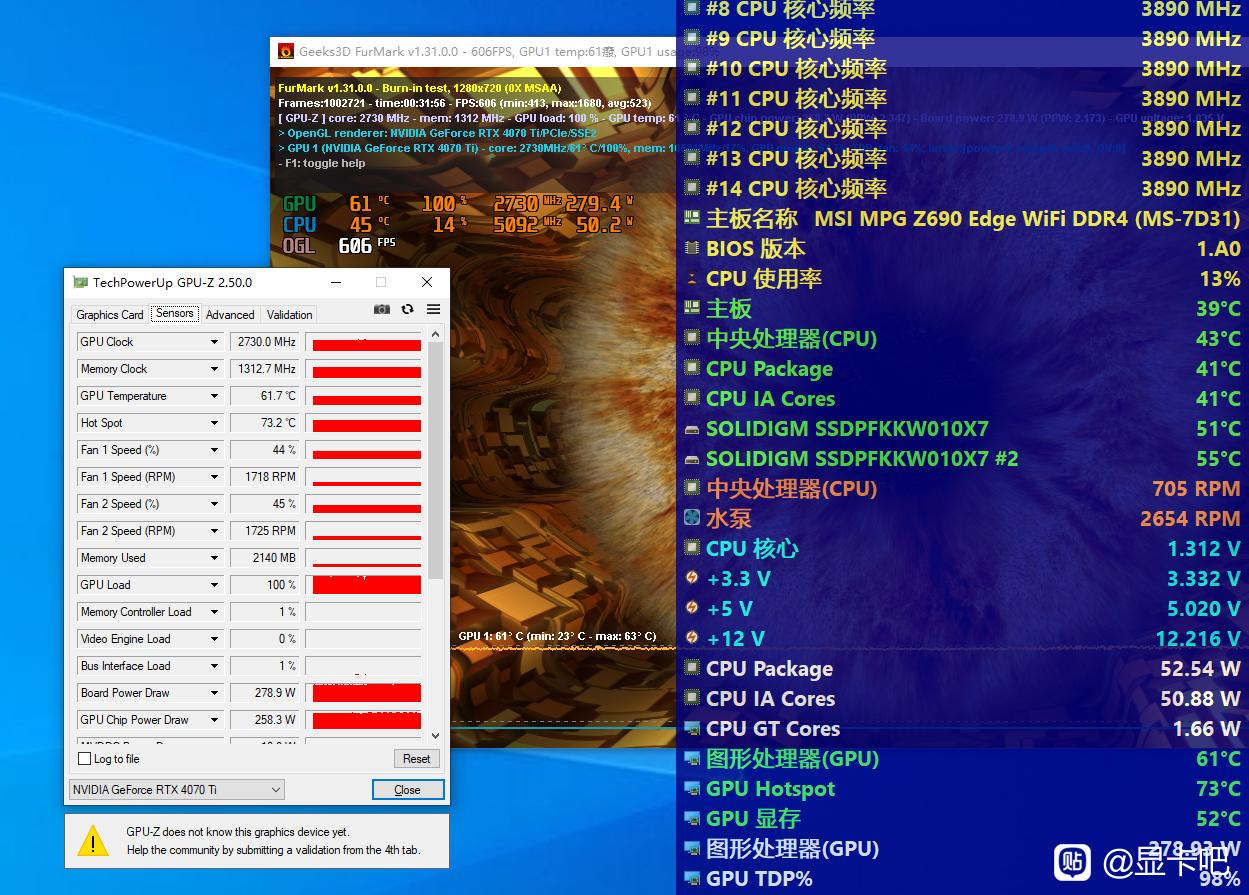Screen dimensions: 1249x895
Task: Take a GPU-Z screenshot with the camera icon
Action: (381, 310)
